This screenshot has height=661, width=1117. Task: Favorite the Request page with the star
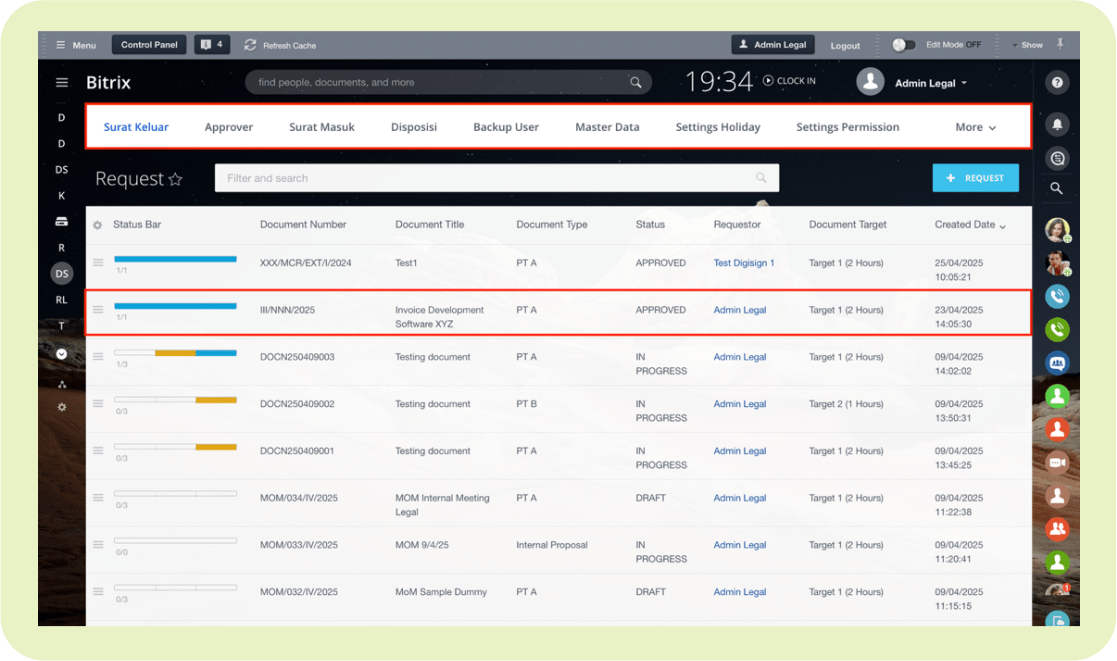176,180
